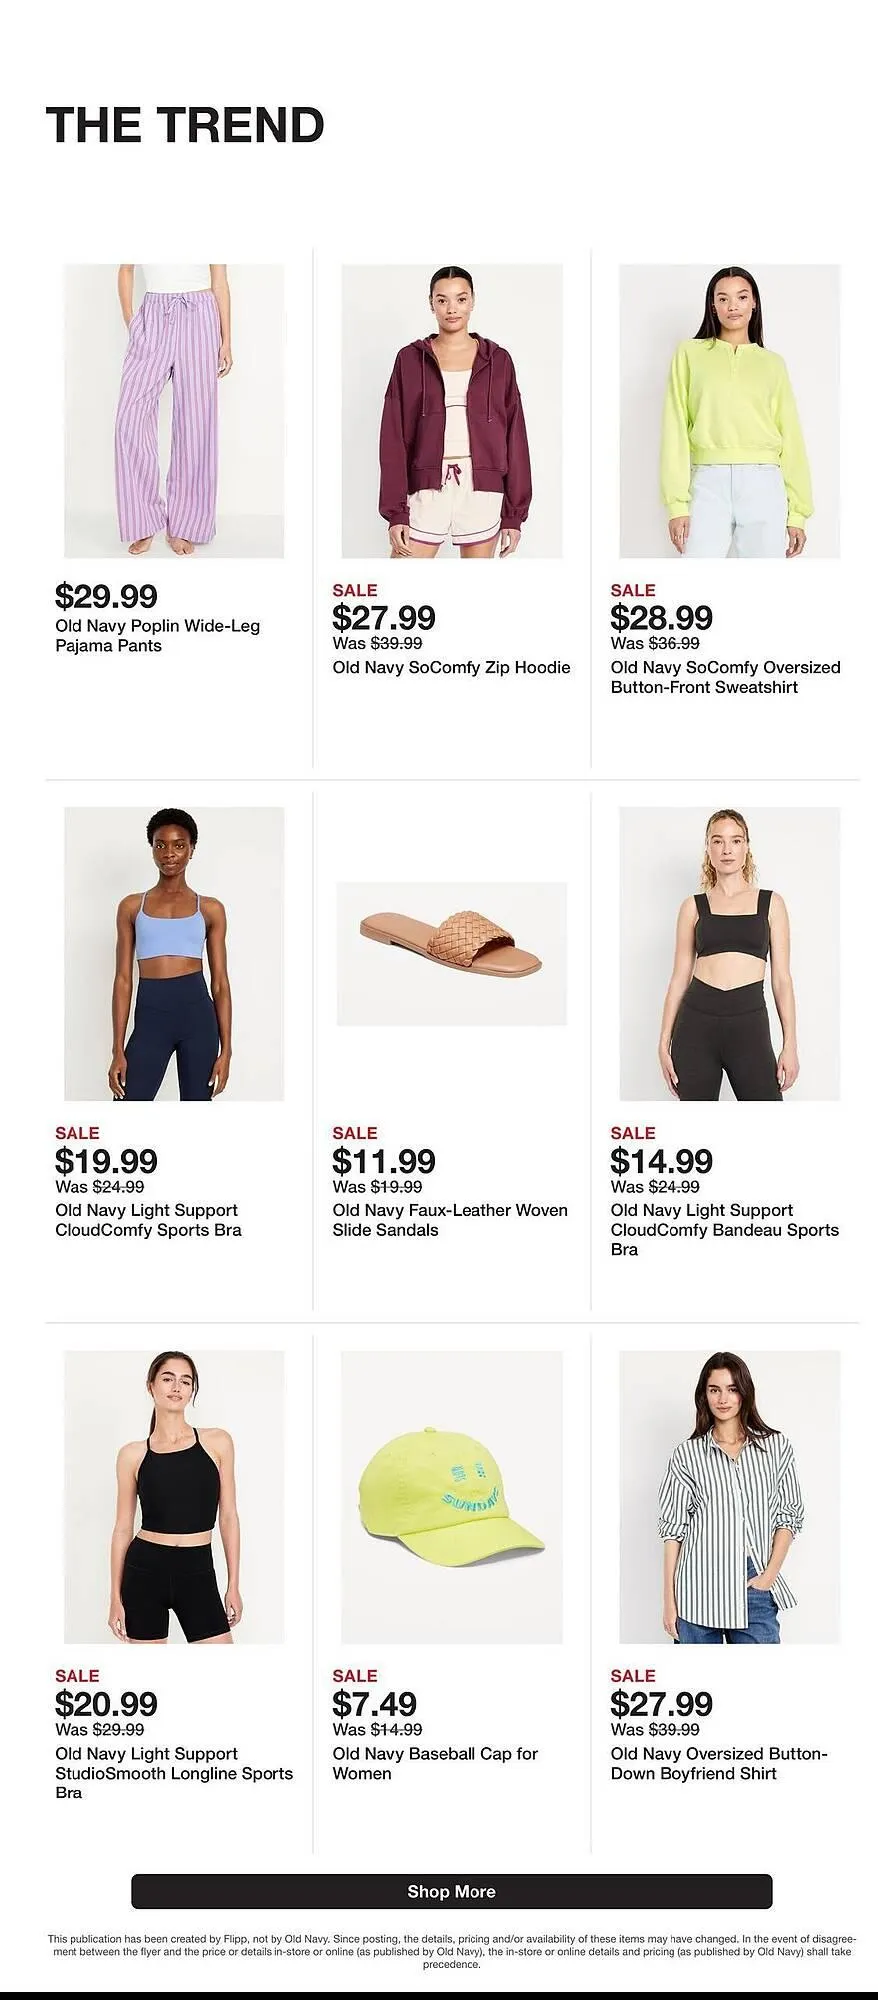Click Oversized Button-Down Boyfriend Shirt title

point(719,1763)
